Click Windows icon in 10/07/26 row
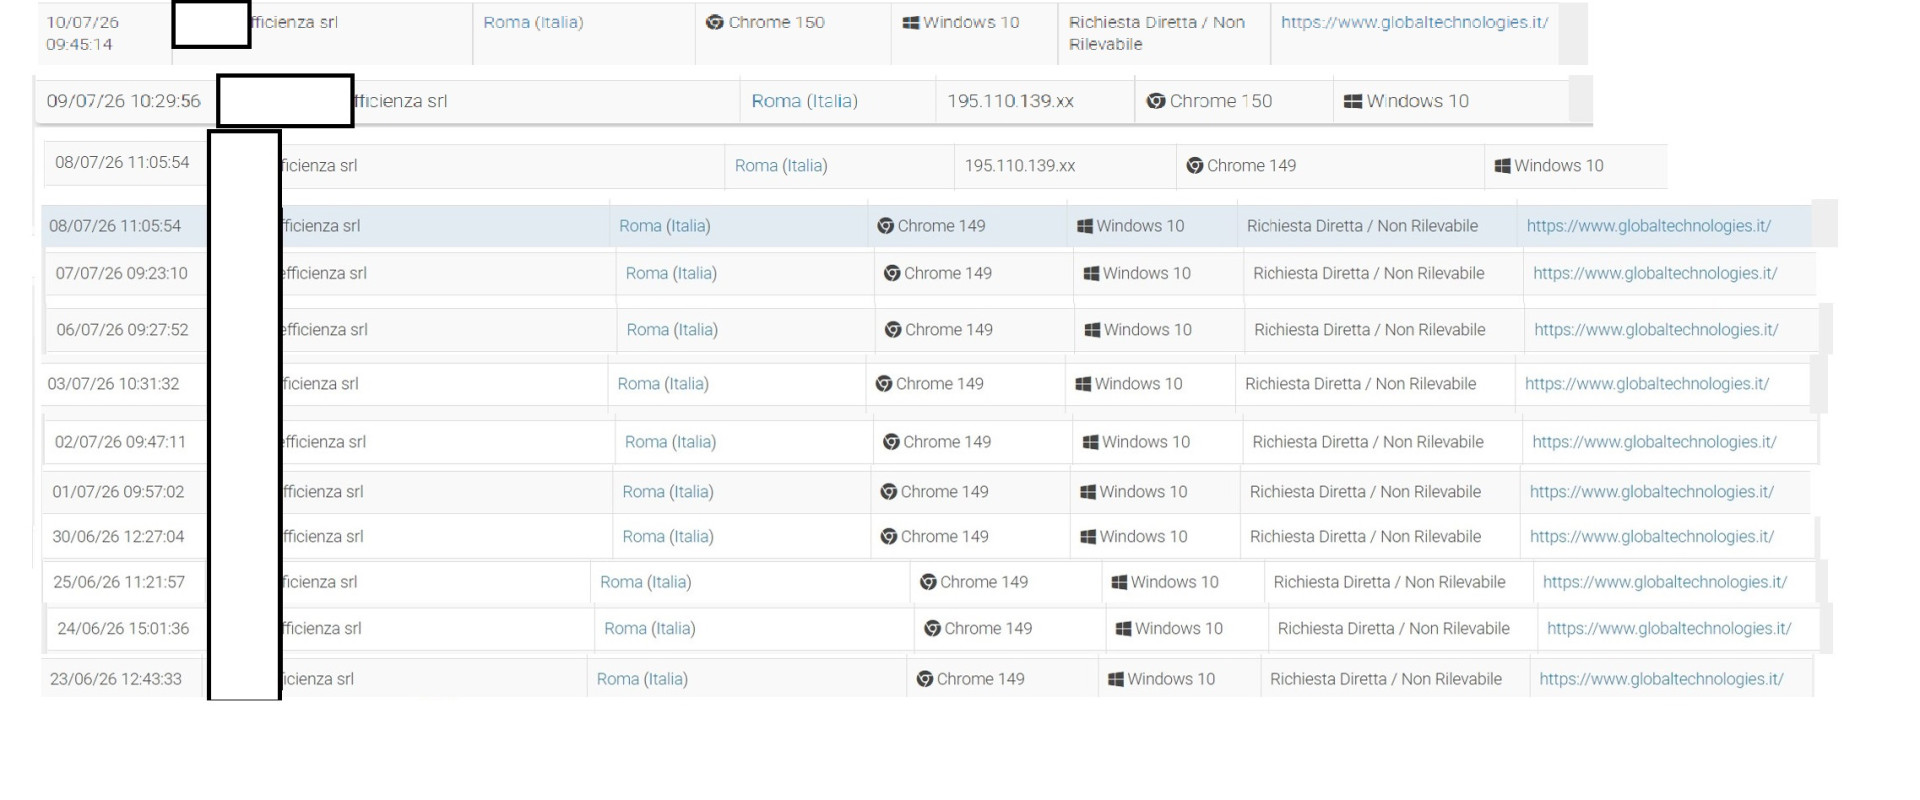 (x=910, y=22)
